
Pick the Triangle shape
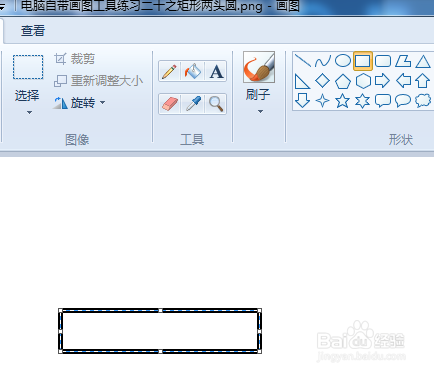pyautogui.click(x=423, y=61)
